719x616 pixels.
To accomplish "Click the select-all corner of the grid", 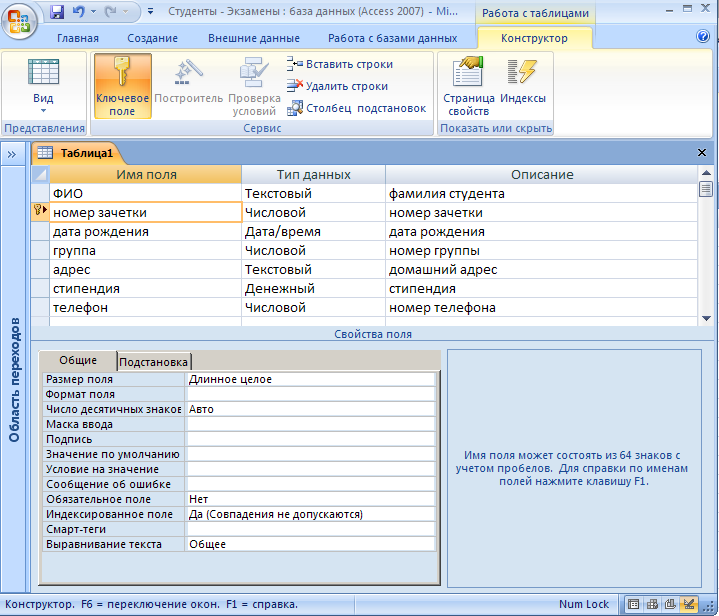I will [x=40, y=175].
